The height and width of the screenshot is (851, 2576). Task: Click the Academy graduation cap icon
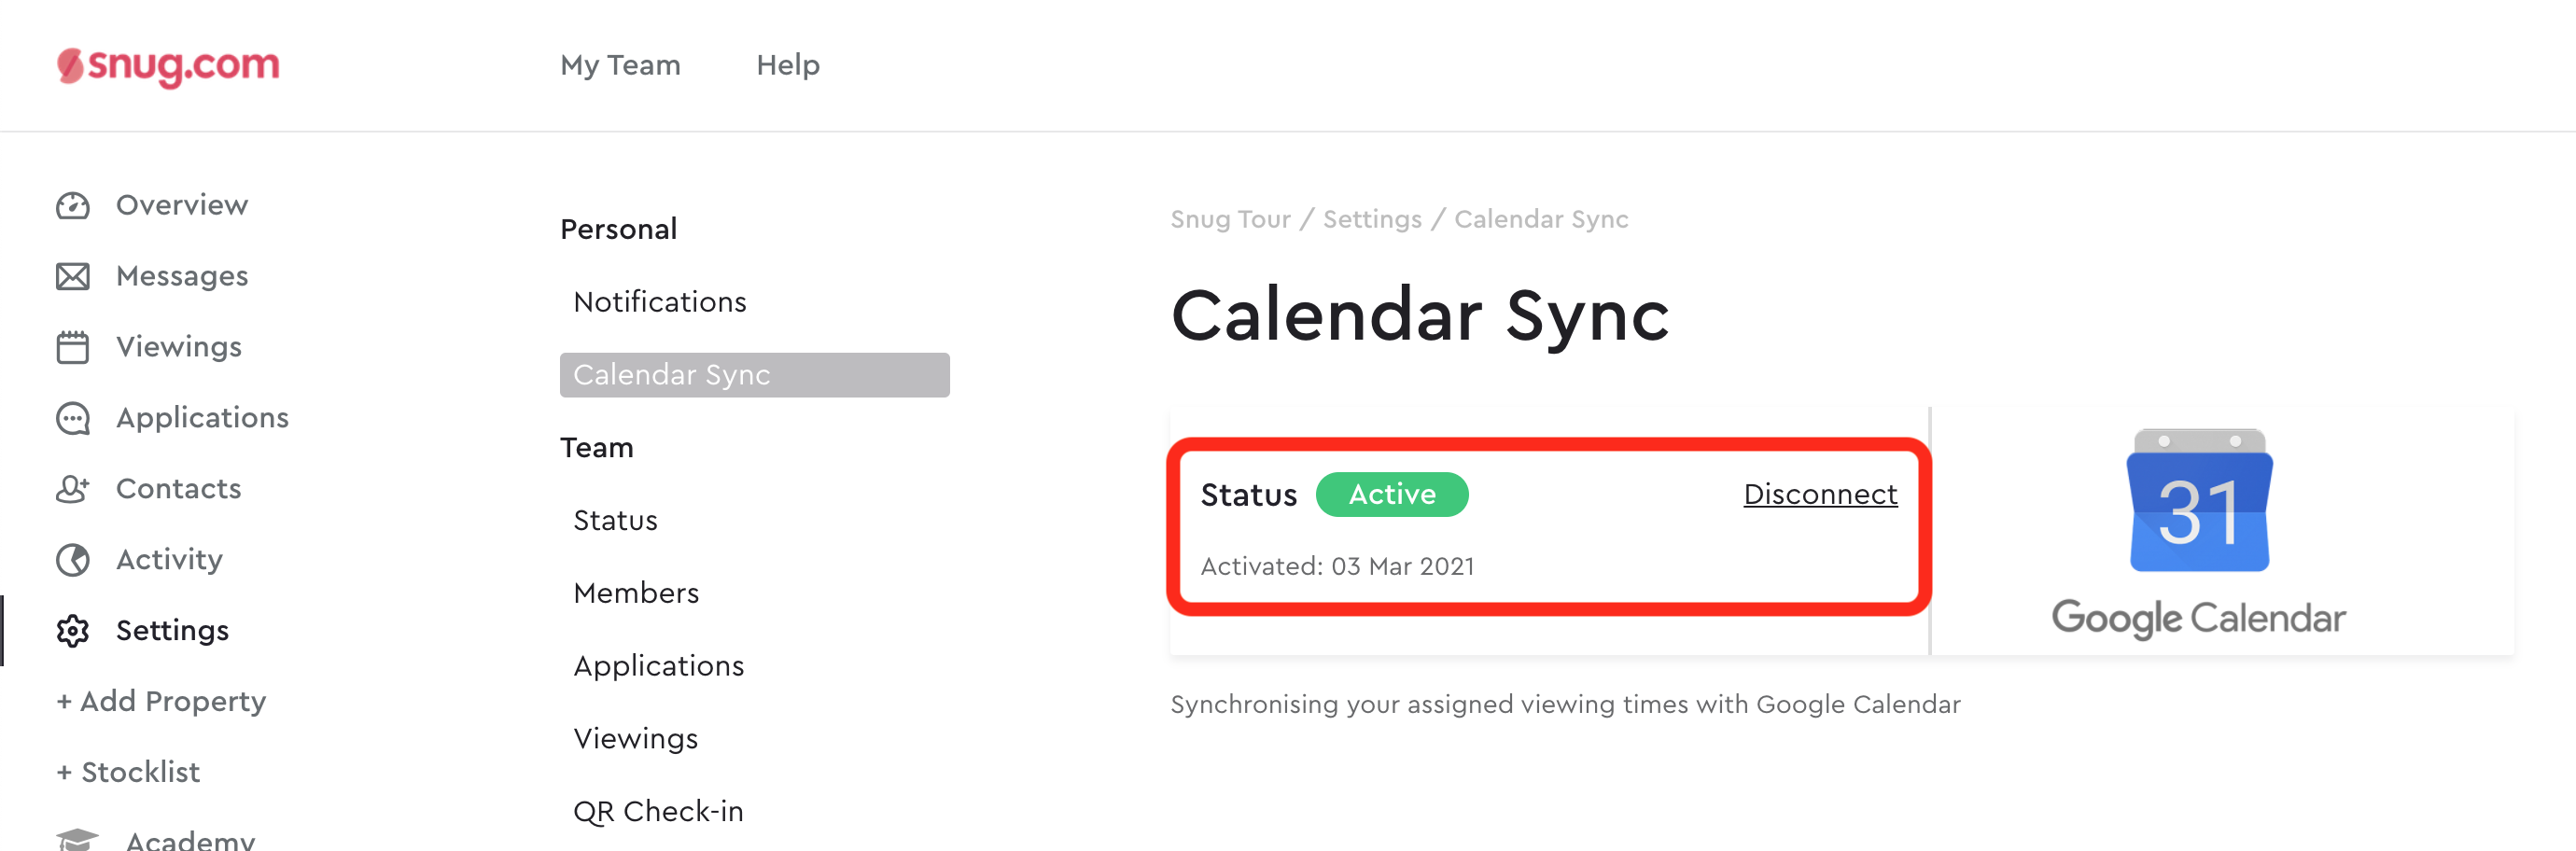tap(77, 838)
